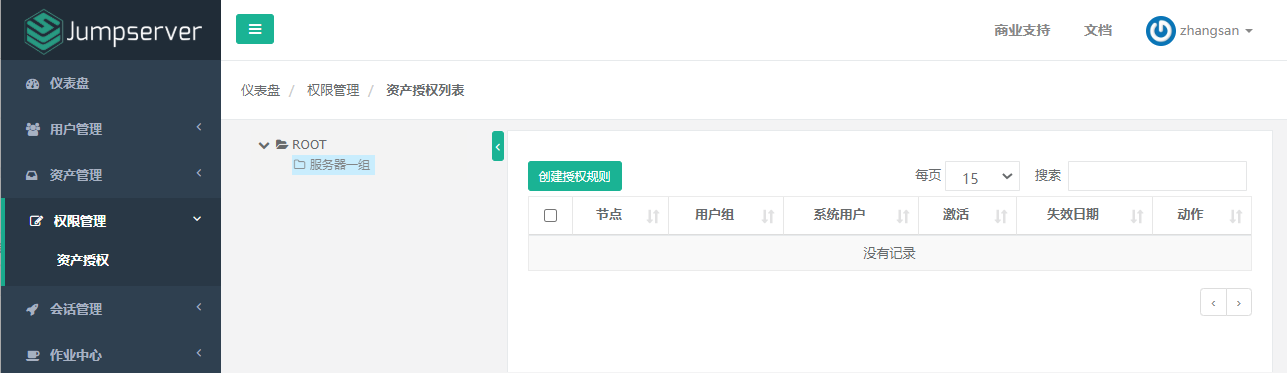Click the dashboard gauge icon beside 仪表盘
1287x373 pixels.
pos(32,84)
